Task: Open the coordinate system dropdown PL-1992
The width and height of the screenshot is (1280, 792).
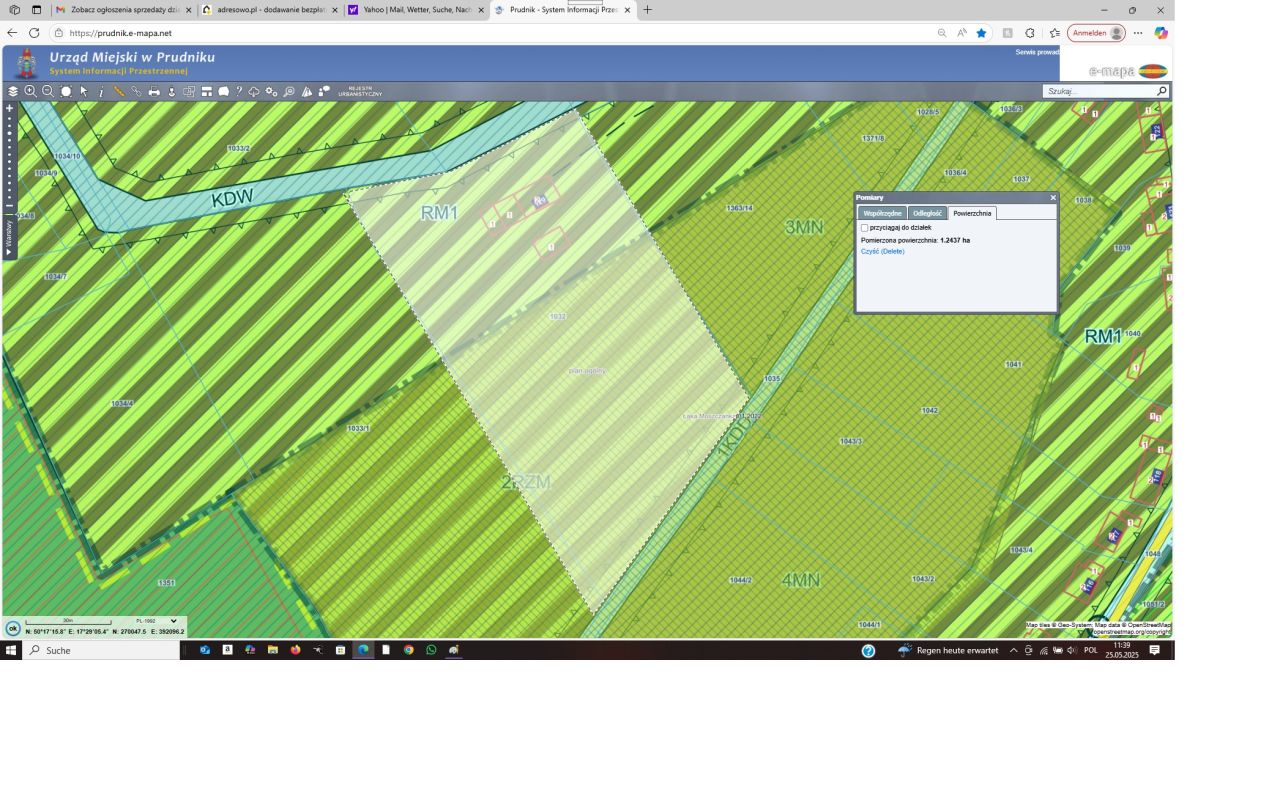Action: [x=155, y=621]
